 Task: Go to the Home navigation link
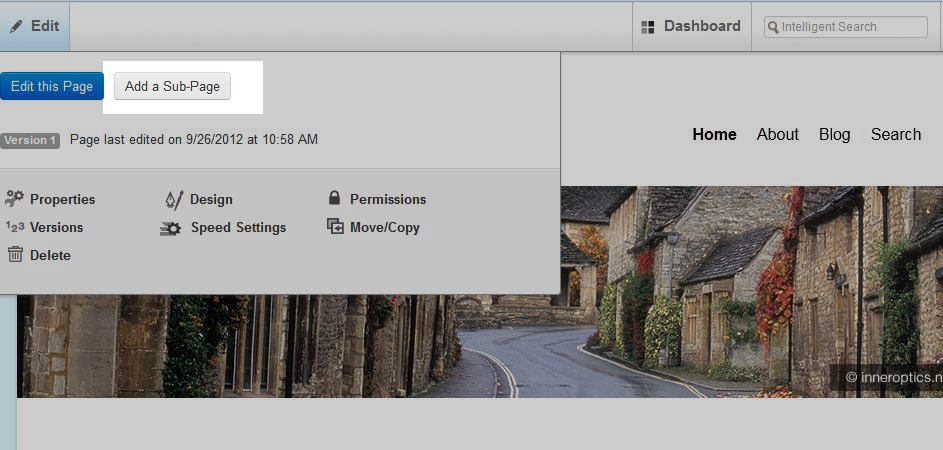coord(714,134)
